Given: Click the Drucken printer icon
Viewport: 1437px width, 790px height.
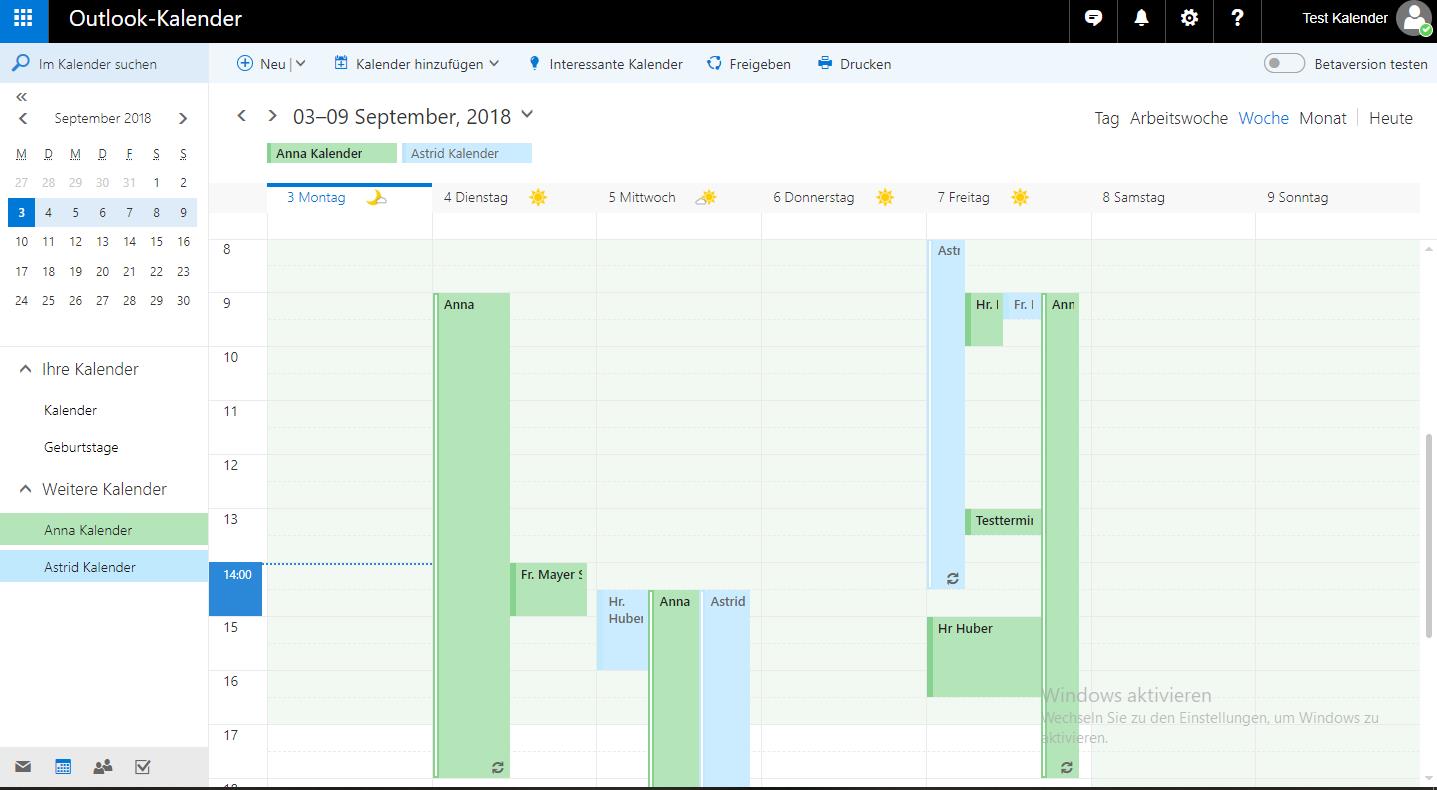Looking at the screenshot, I should tap(825, 63).
